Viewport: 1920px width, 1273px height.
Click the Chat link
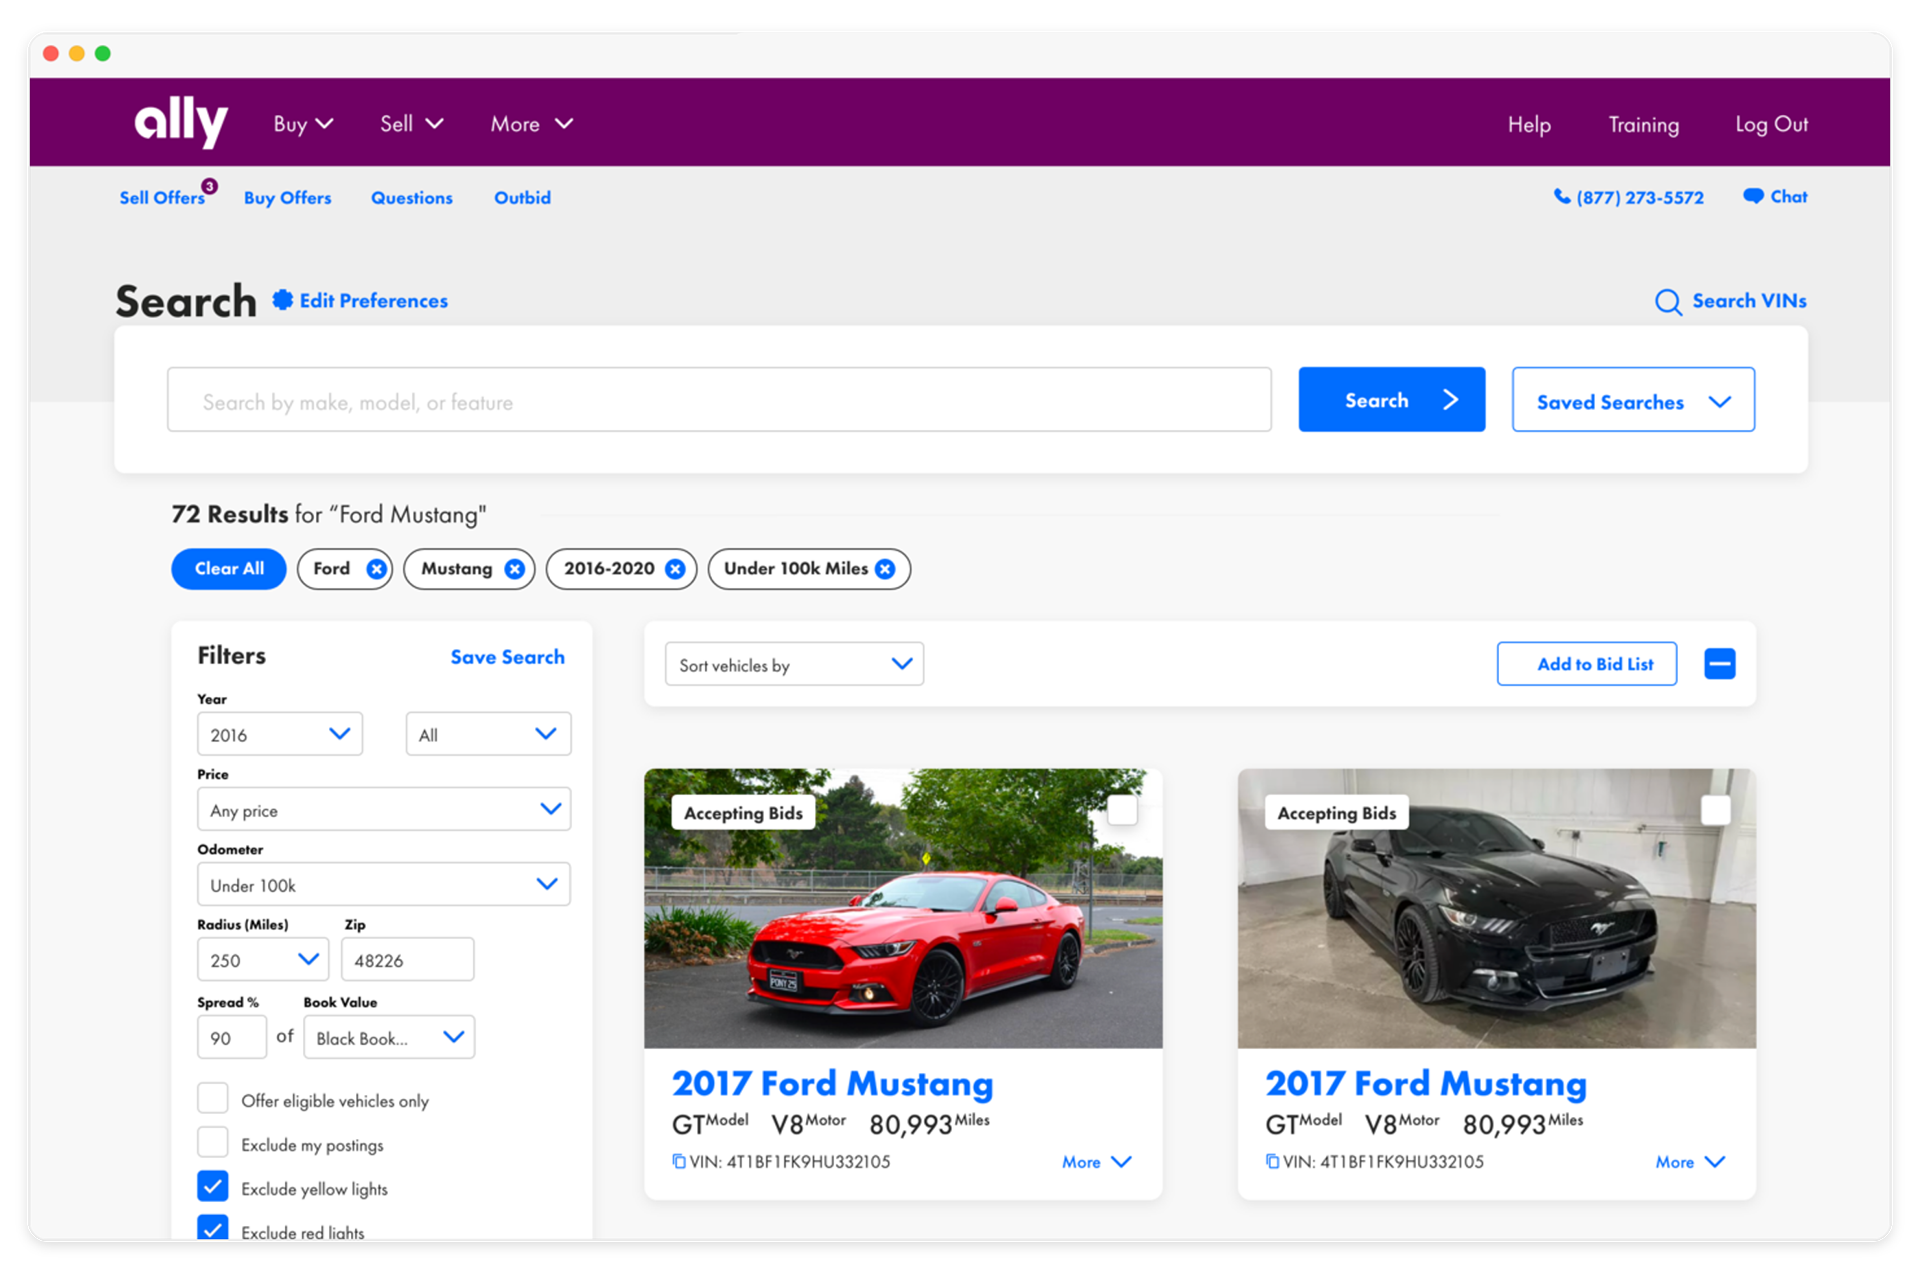pyautogui.click(x=1789, y=197)
